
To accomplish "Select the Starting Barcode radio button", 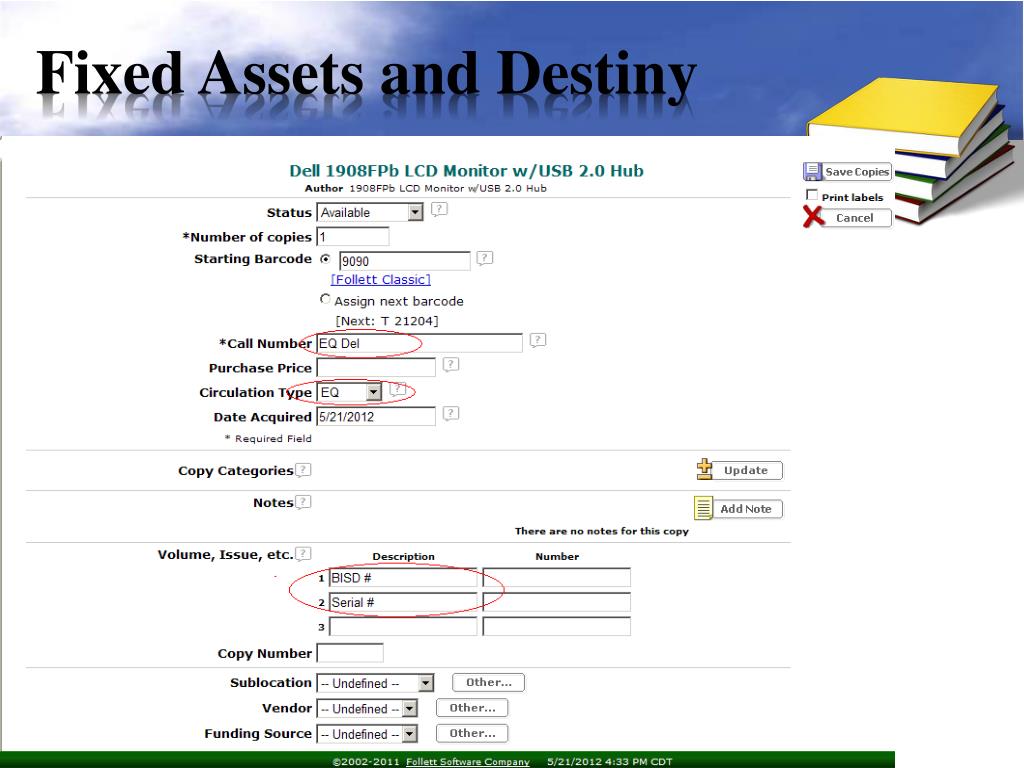I will pos(325,259).
